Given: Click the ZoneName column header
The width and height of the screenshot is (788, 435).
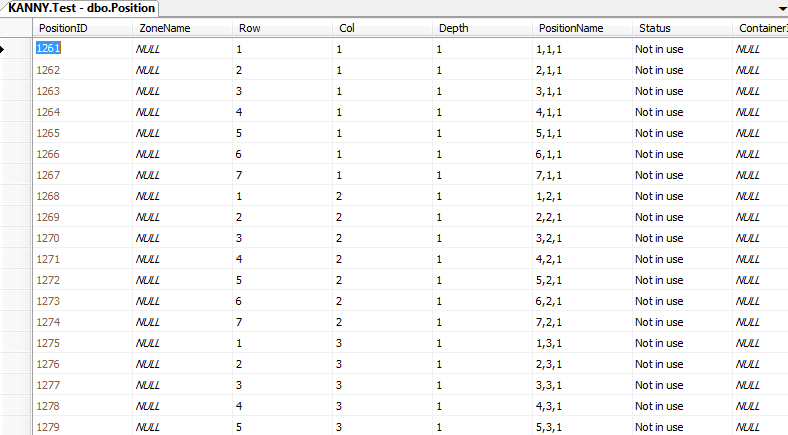Looking at the screenshot, I should tap(182, 28).
